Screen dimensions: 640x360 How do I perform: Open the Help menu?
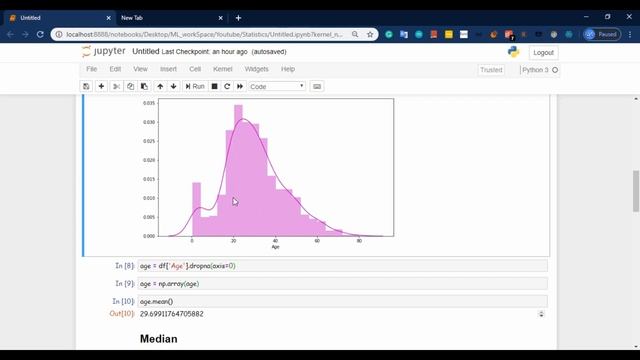[288, 69]
